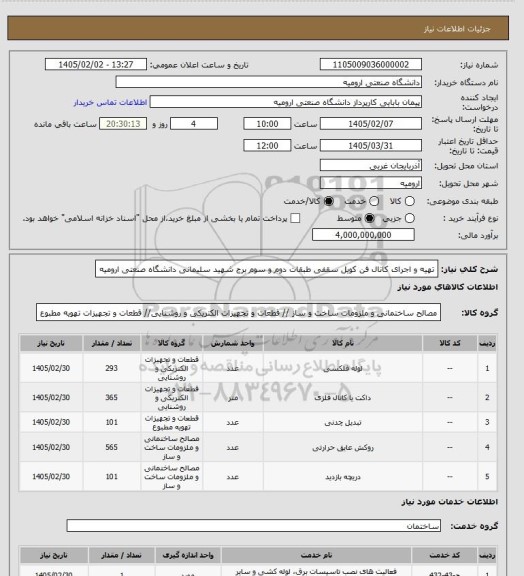Click the unit cell متر
Image resolution: width=524 pixels, height=576 pixels.
pyautogui.click(x=233, y=397)
